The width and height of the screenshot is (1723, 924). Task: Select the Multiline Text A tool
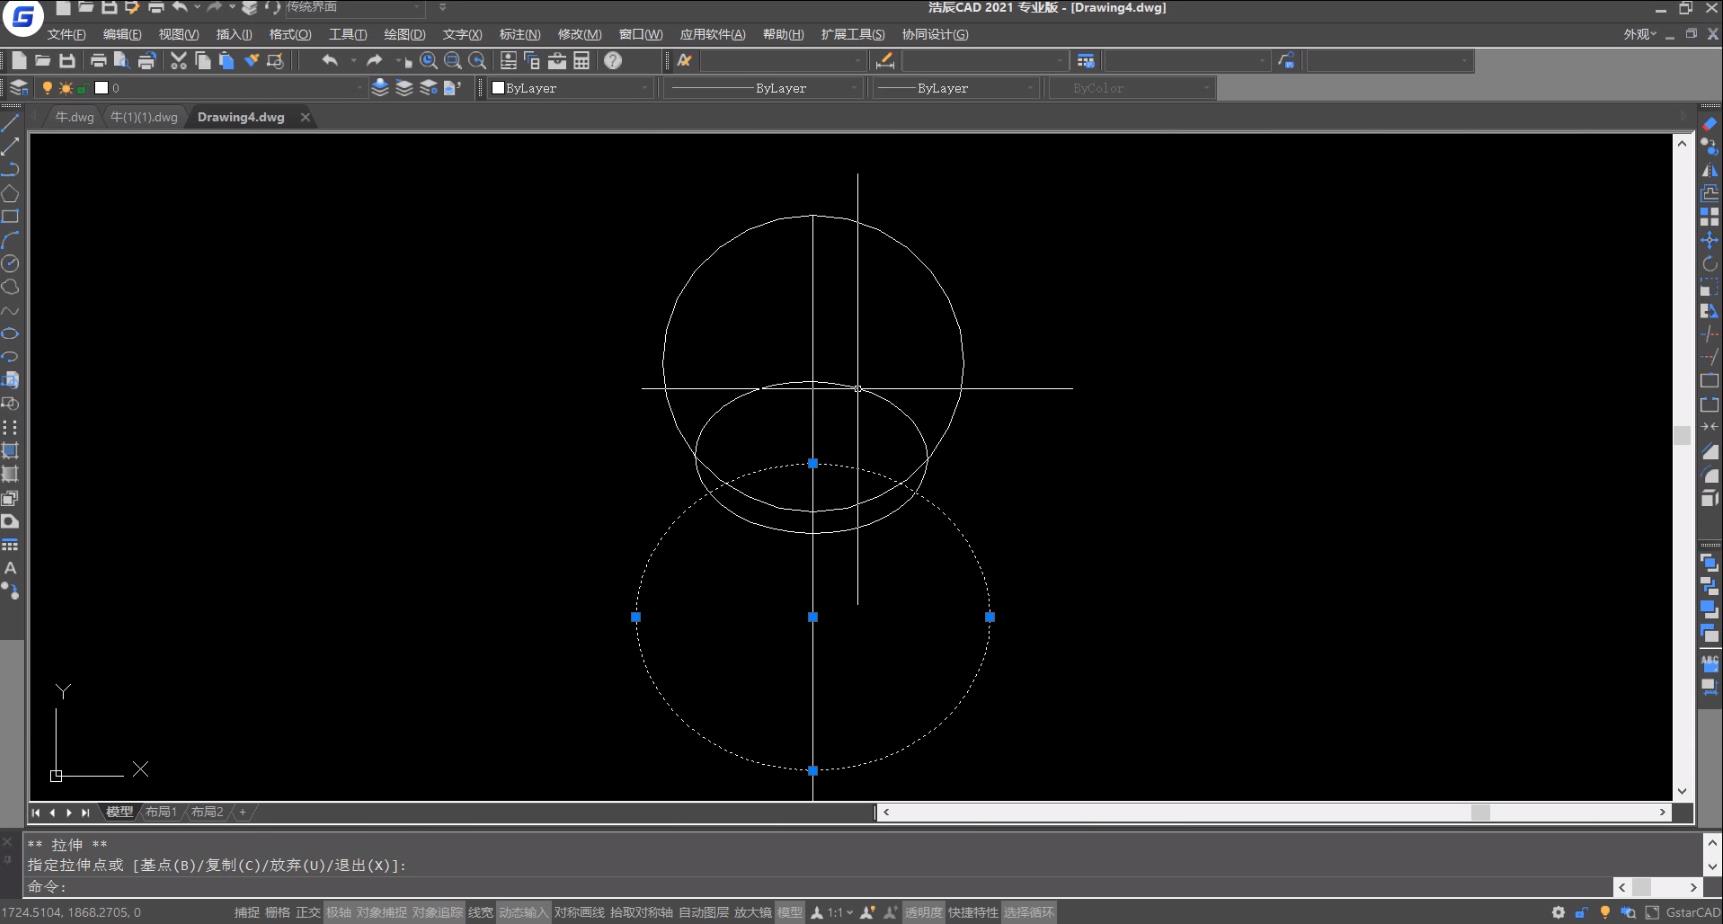(x=10, y=568)
